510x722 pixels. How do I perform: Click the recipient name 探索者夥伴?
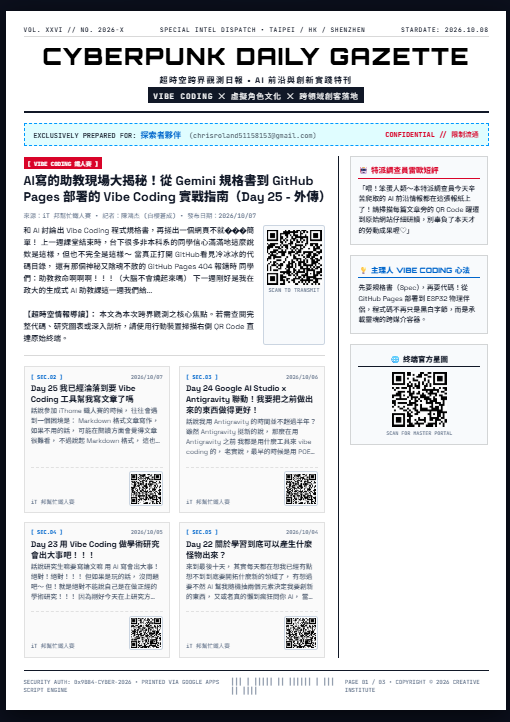(161, 135)
